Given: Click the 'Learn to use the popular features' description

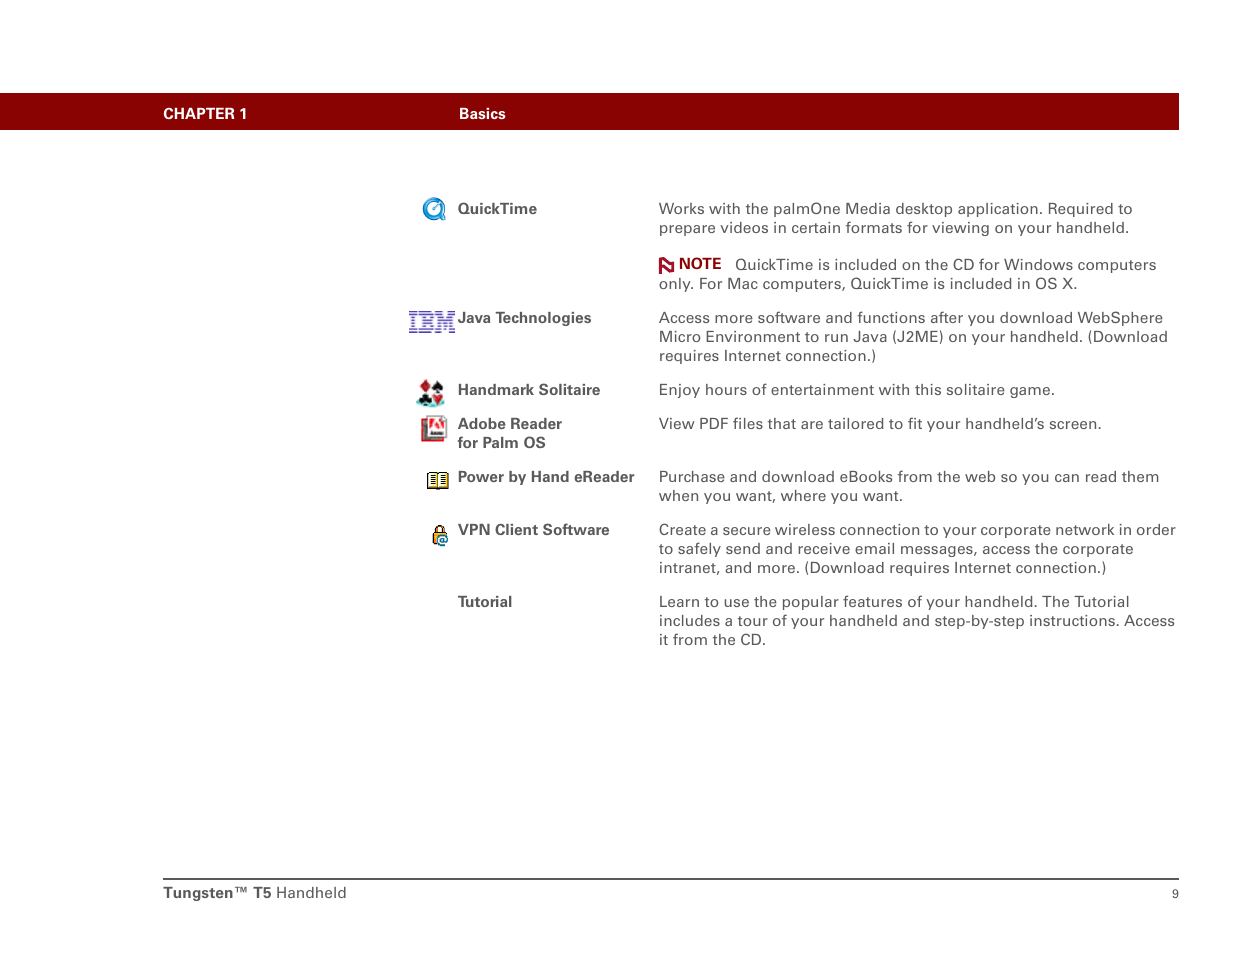Looking at the screenshot, I should pos(917,621).
